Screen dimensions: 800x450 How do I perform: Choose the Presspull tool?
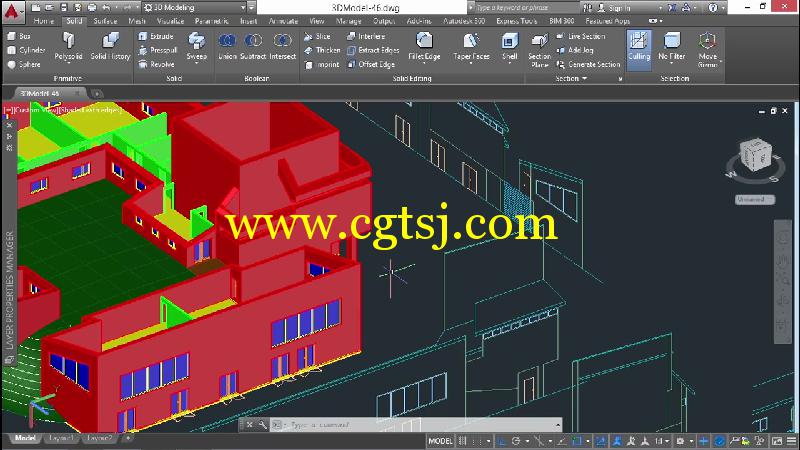point(158,50)
